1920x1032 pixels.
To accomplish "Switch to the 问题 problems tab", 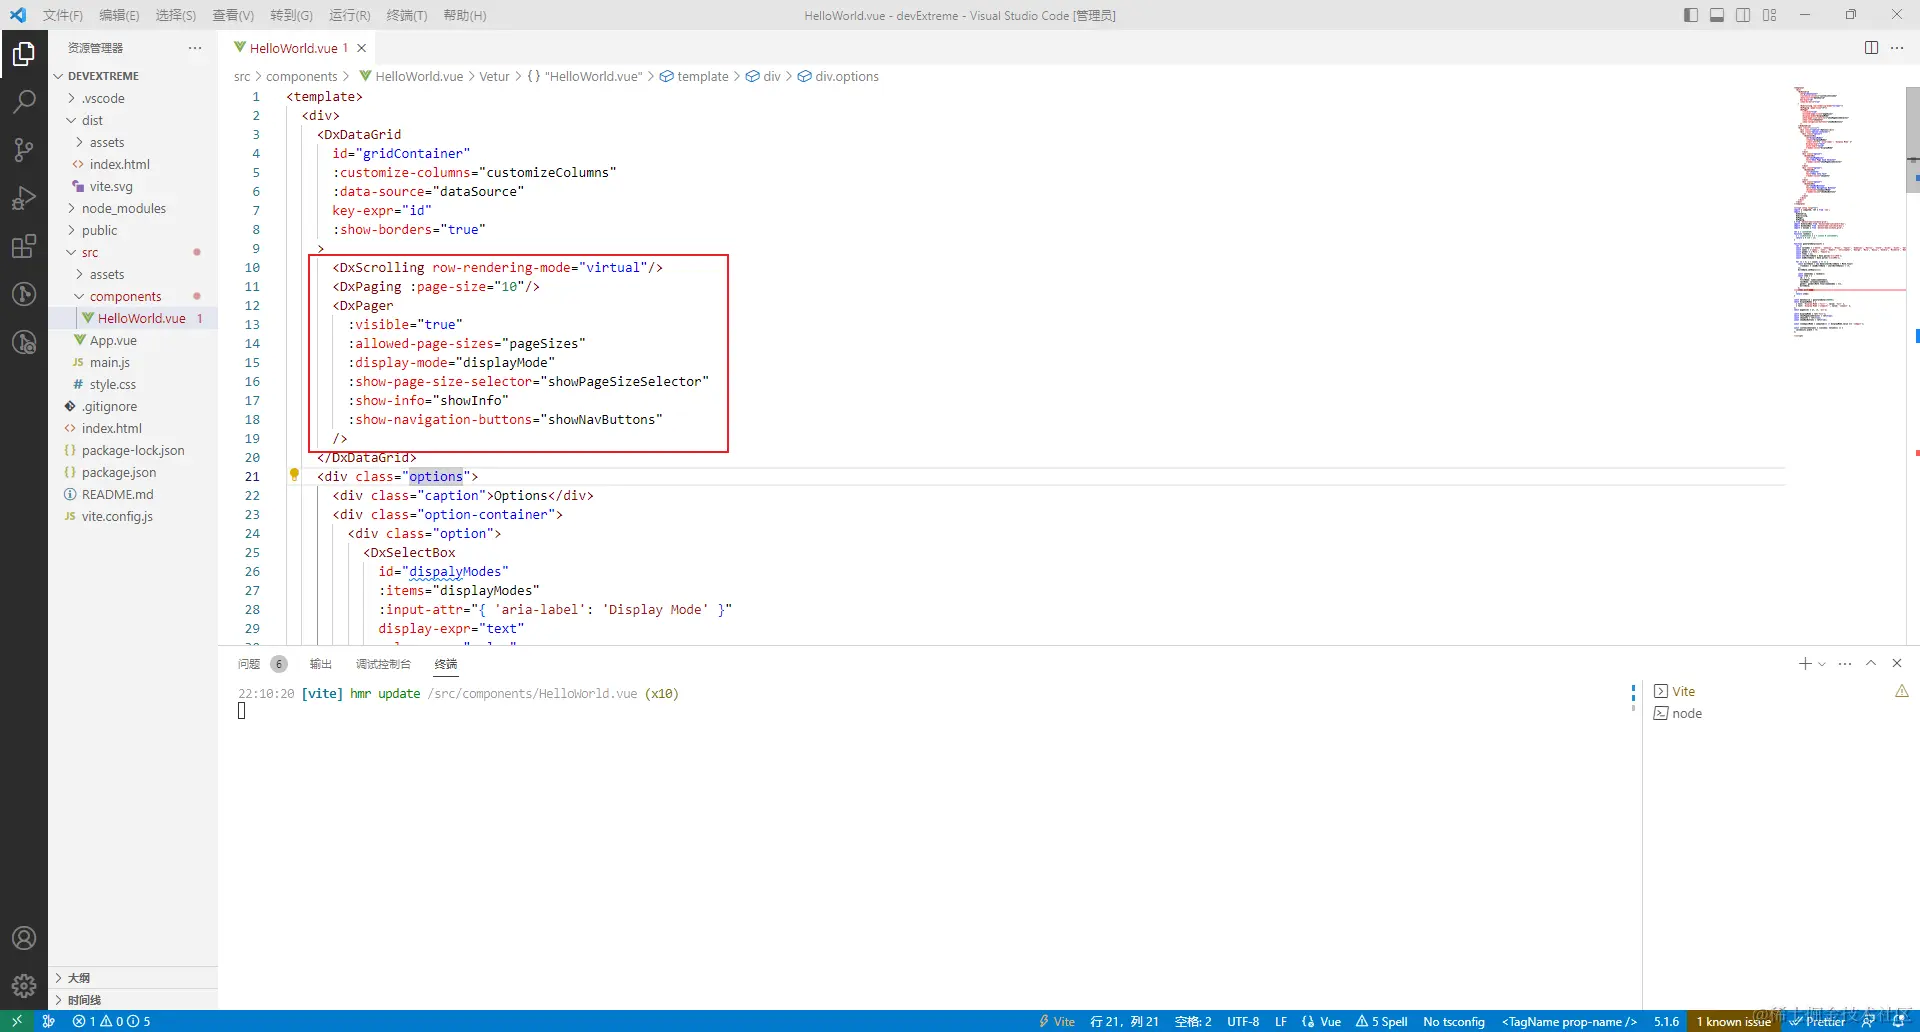I will (x=262, y=664).
